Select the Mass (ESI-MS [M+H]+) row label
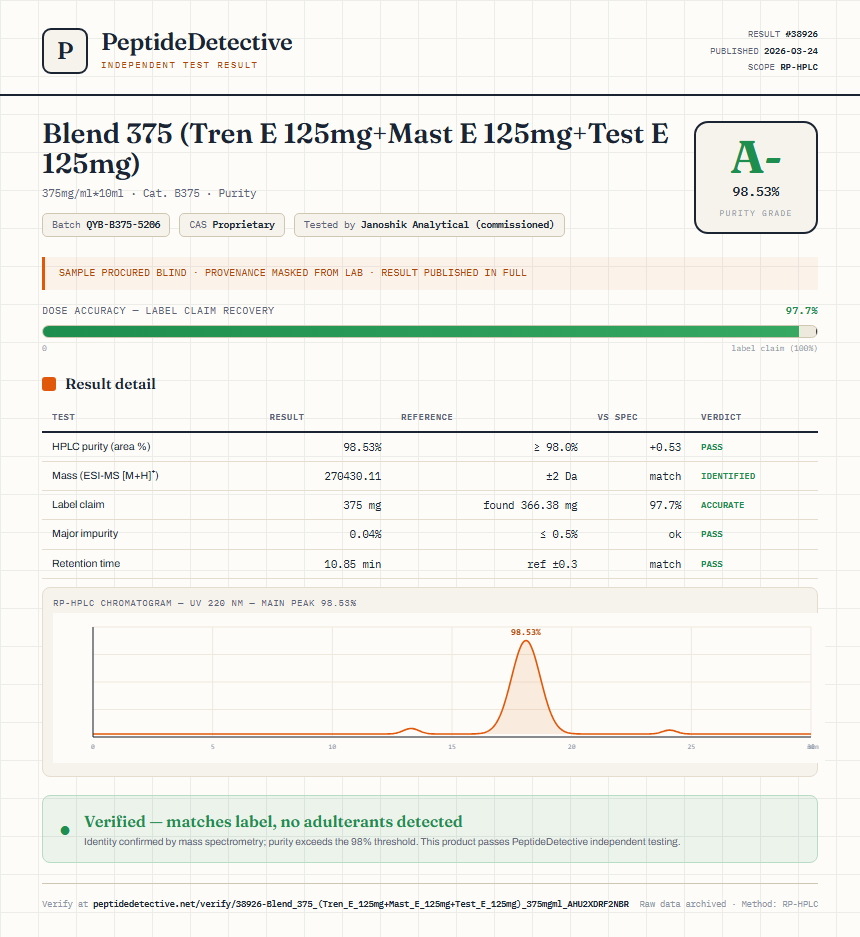 click(x=105, y=476)
